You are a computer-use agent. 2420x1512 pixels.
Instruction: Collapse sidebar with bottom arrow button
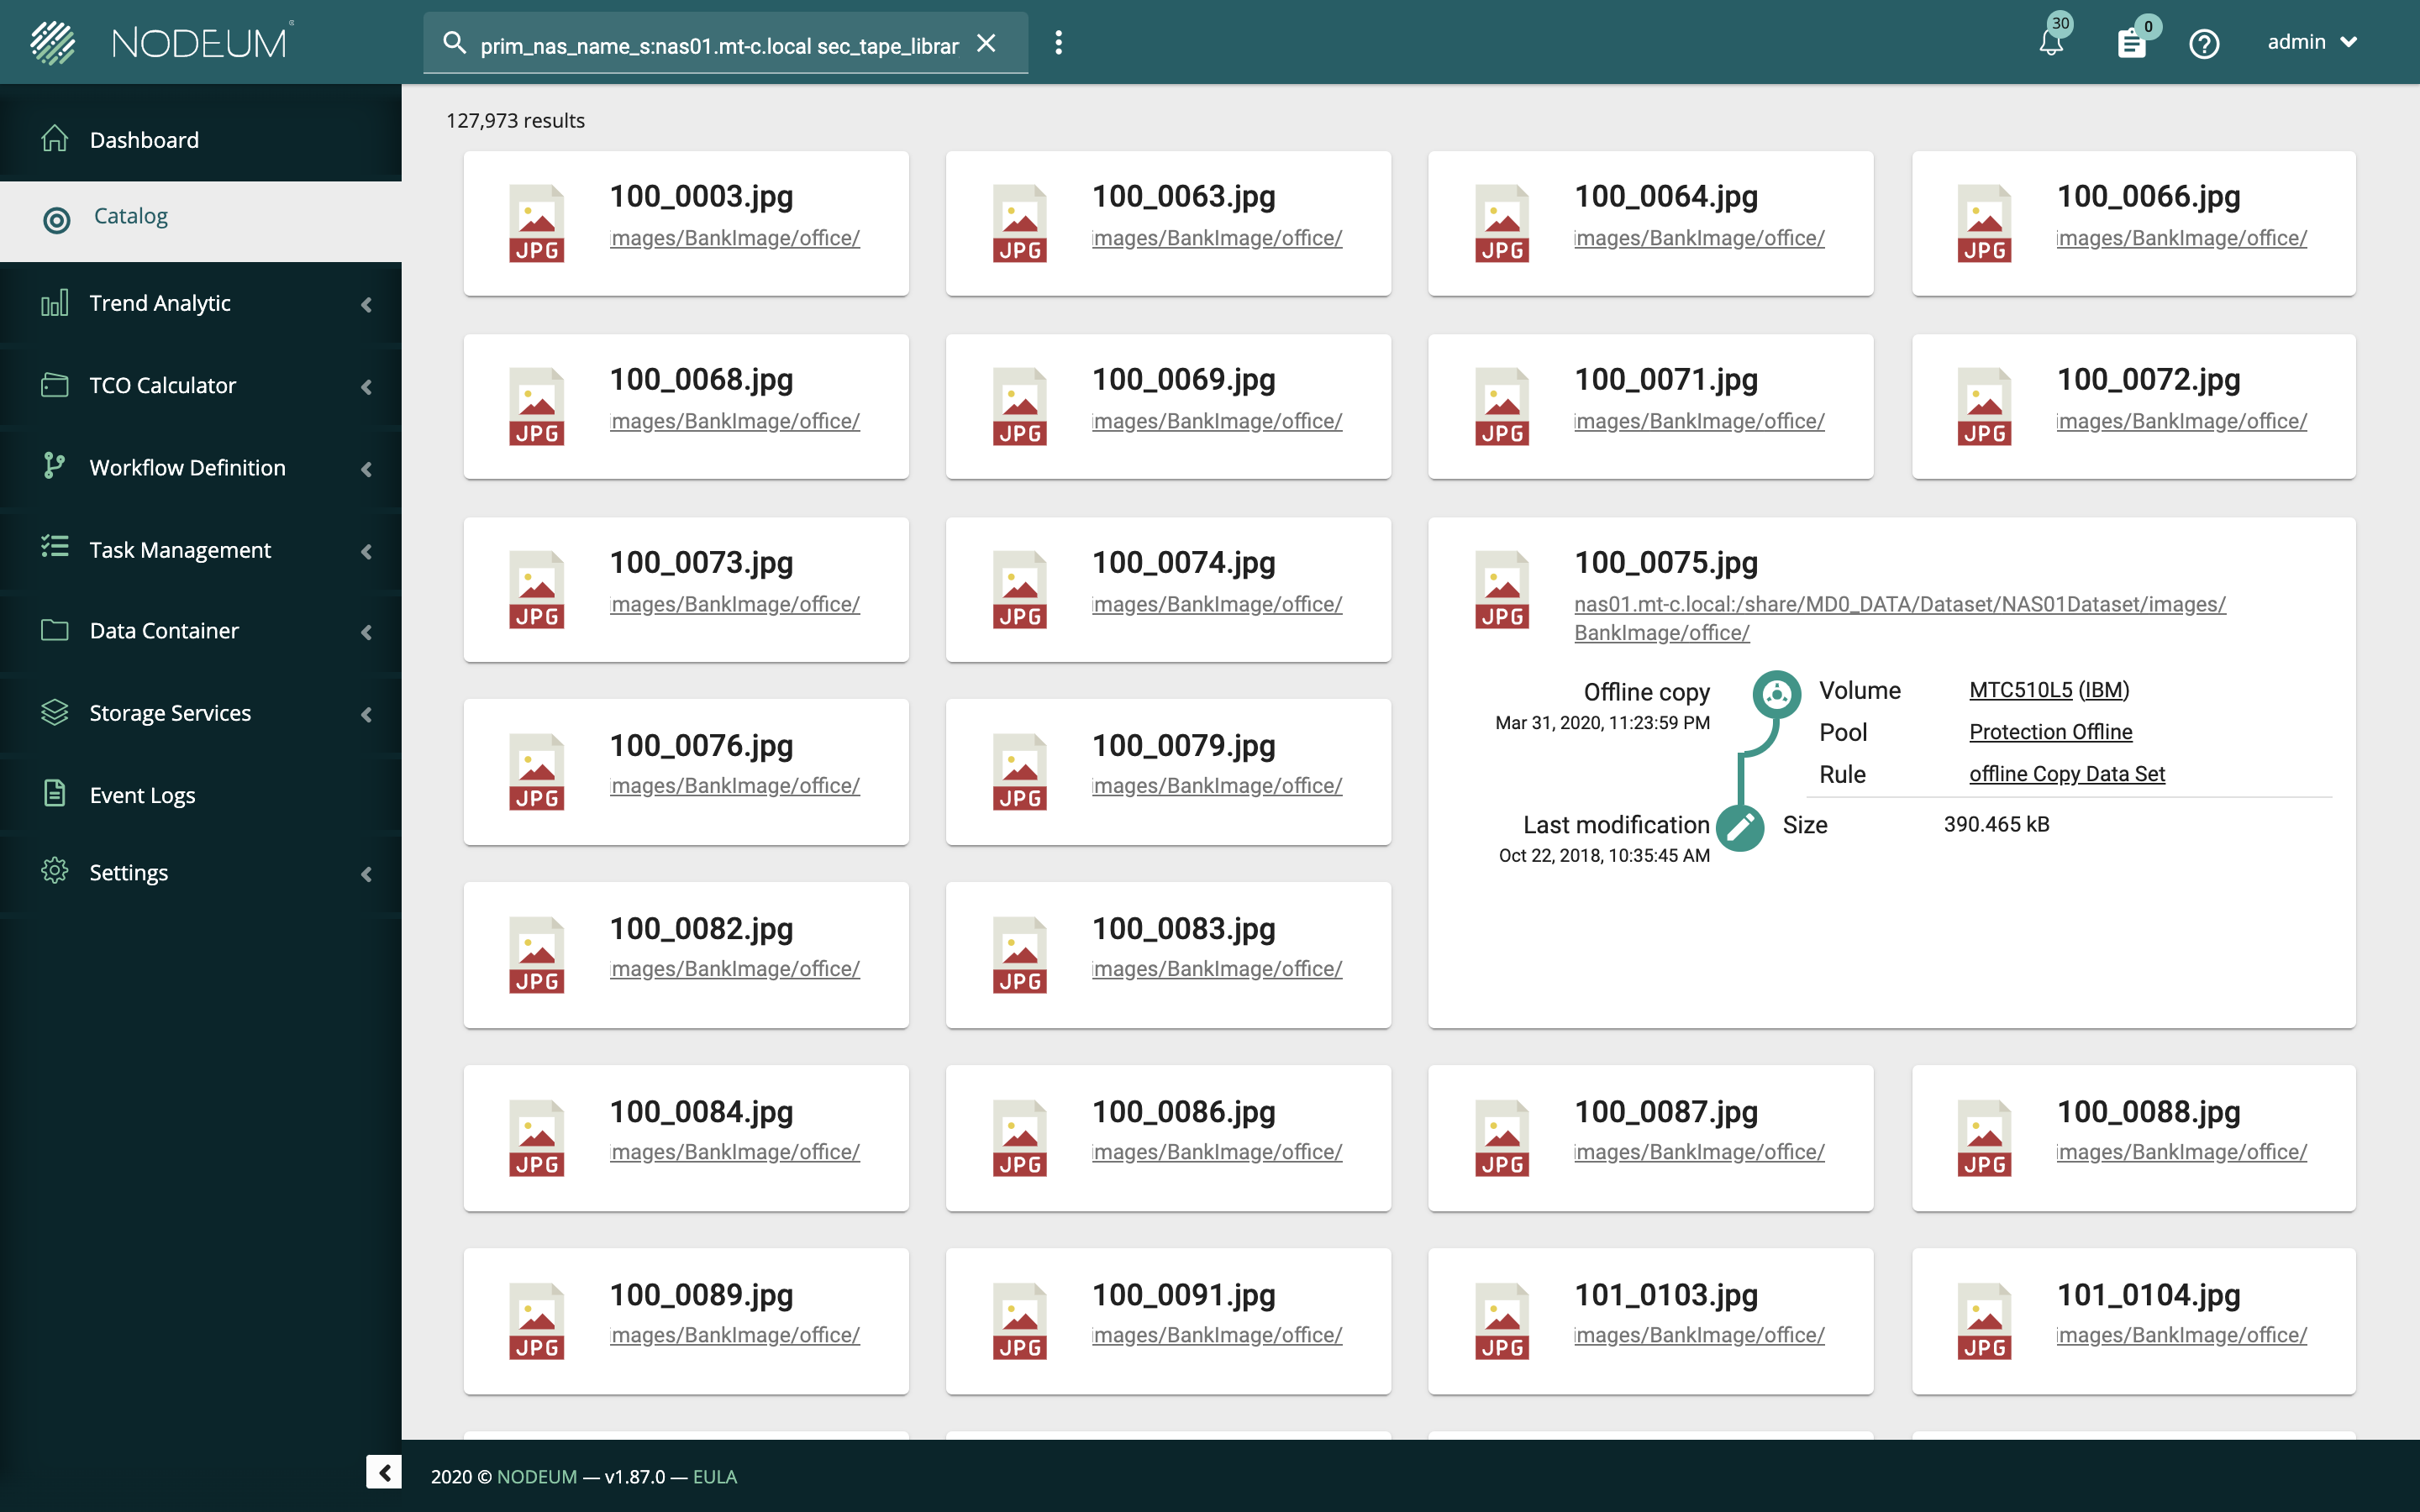384,1472
